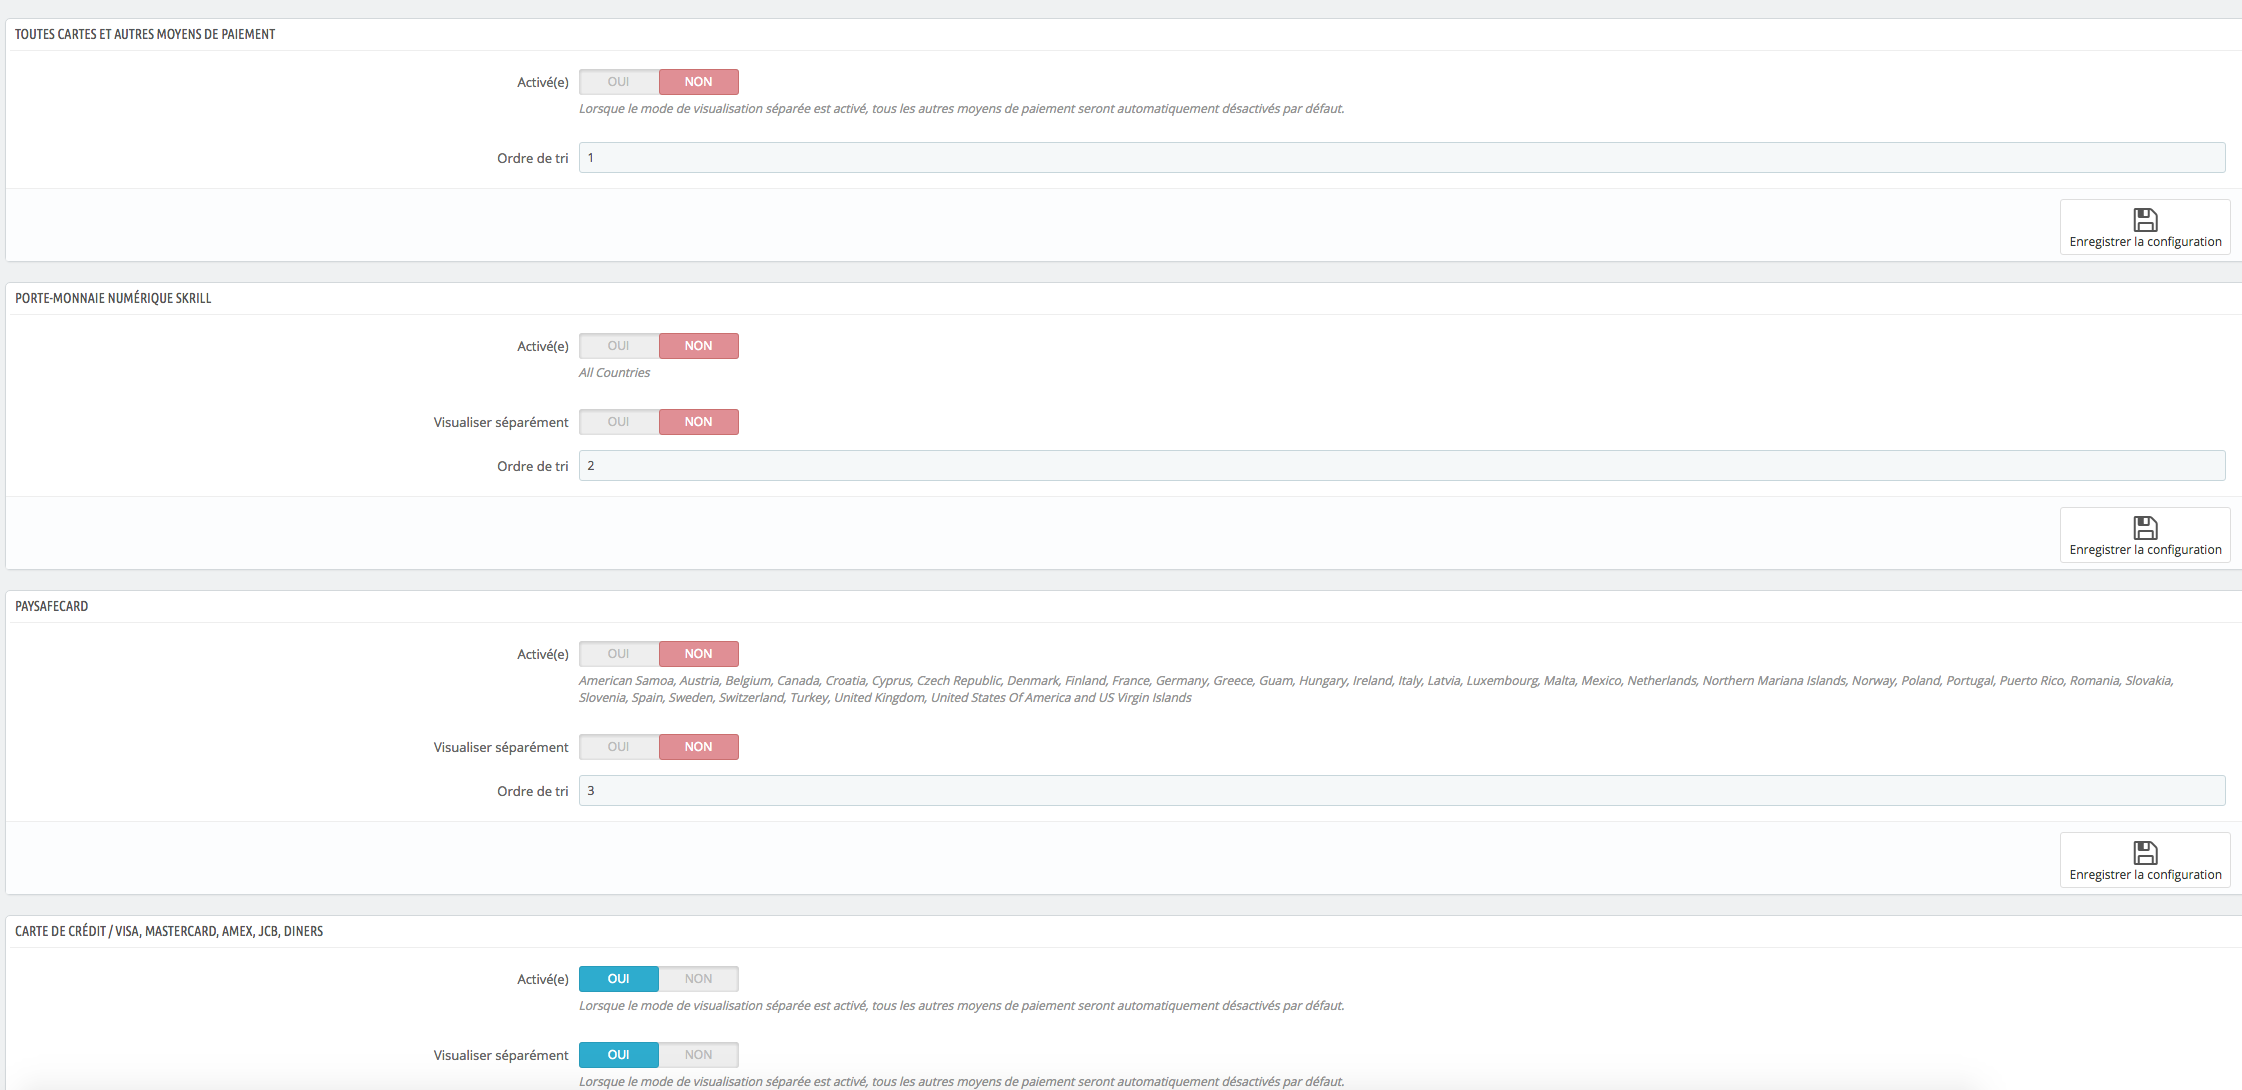The width and height of the screenshot is (2242, 1090).
Task: Click credit card Visualiser séparément OUI
Action: [x=619, y=1055]
